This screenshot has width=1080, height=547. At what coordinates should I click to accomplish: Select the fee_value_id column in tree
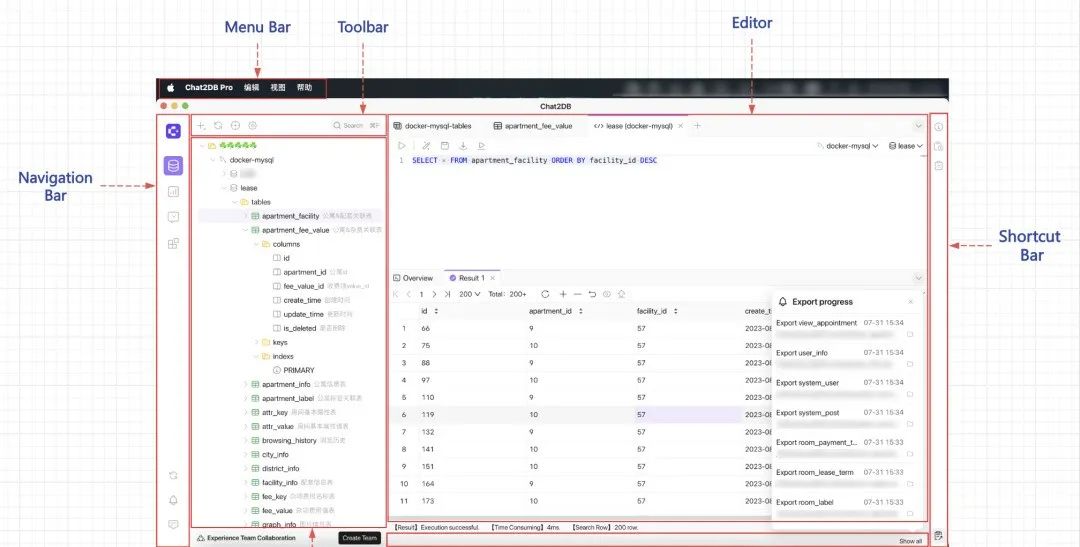coord(304,286)
